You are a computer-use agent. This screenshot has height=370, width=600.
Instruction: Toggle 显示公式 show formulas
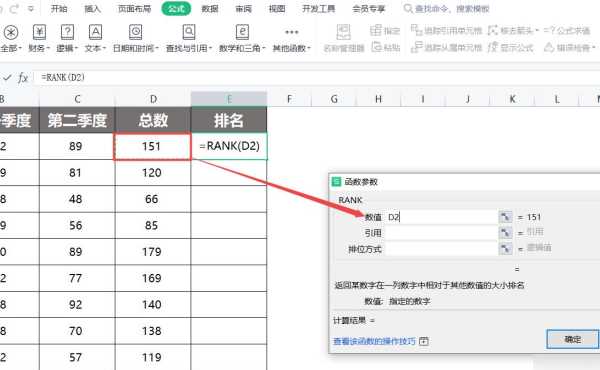pyautogui.click(x=511, y=47)
